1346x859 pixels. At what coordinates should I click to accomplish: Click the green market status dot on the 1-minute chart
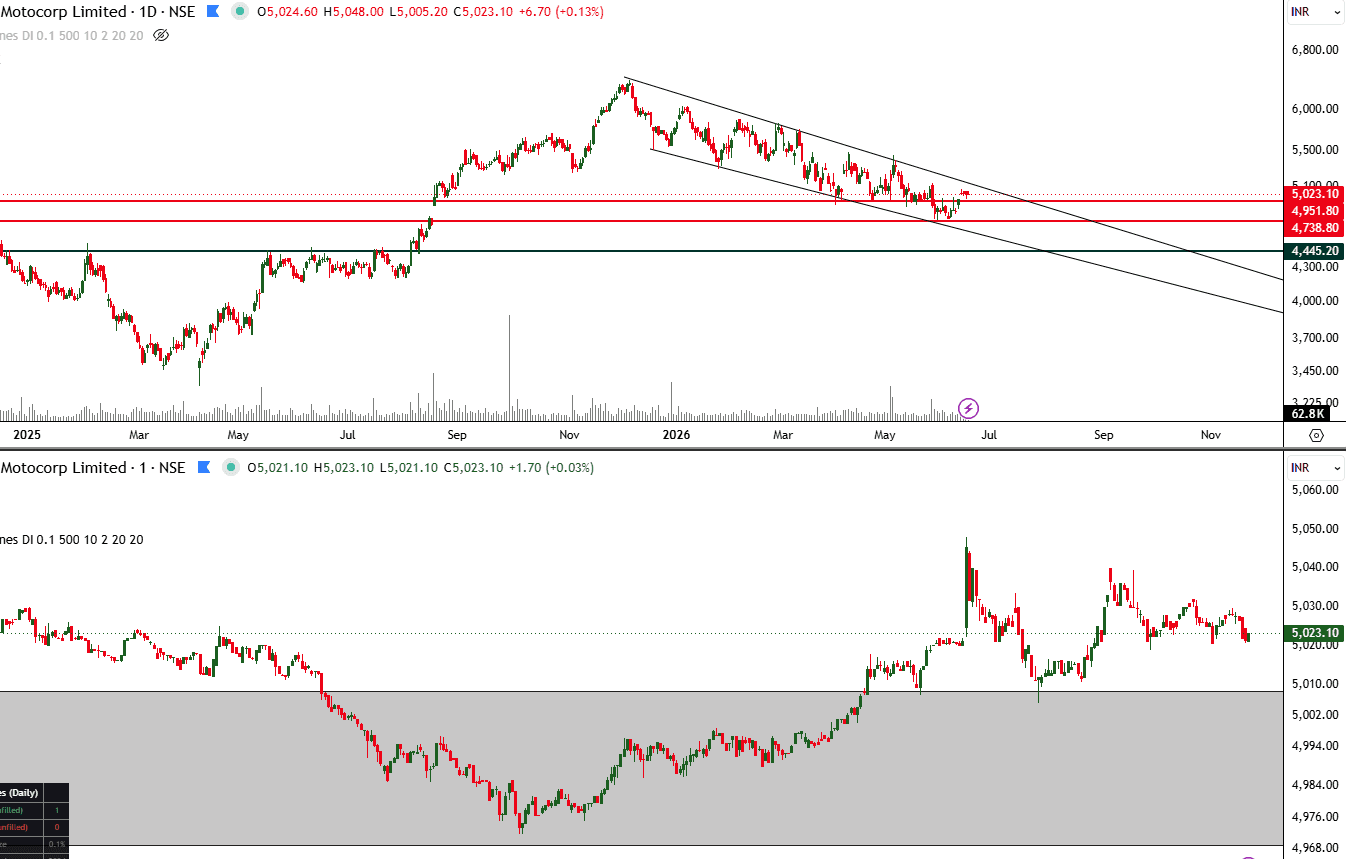pyautogui.click(x=231, y=467)
